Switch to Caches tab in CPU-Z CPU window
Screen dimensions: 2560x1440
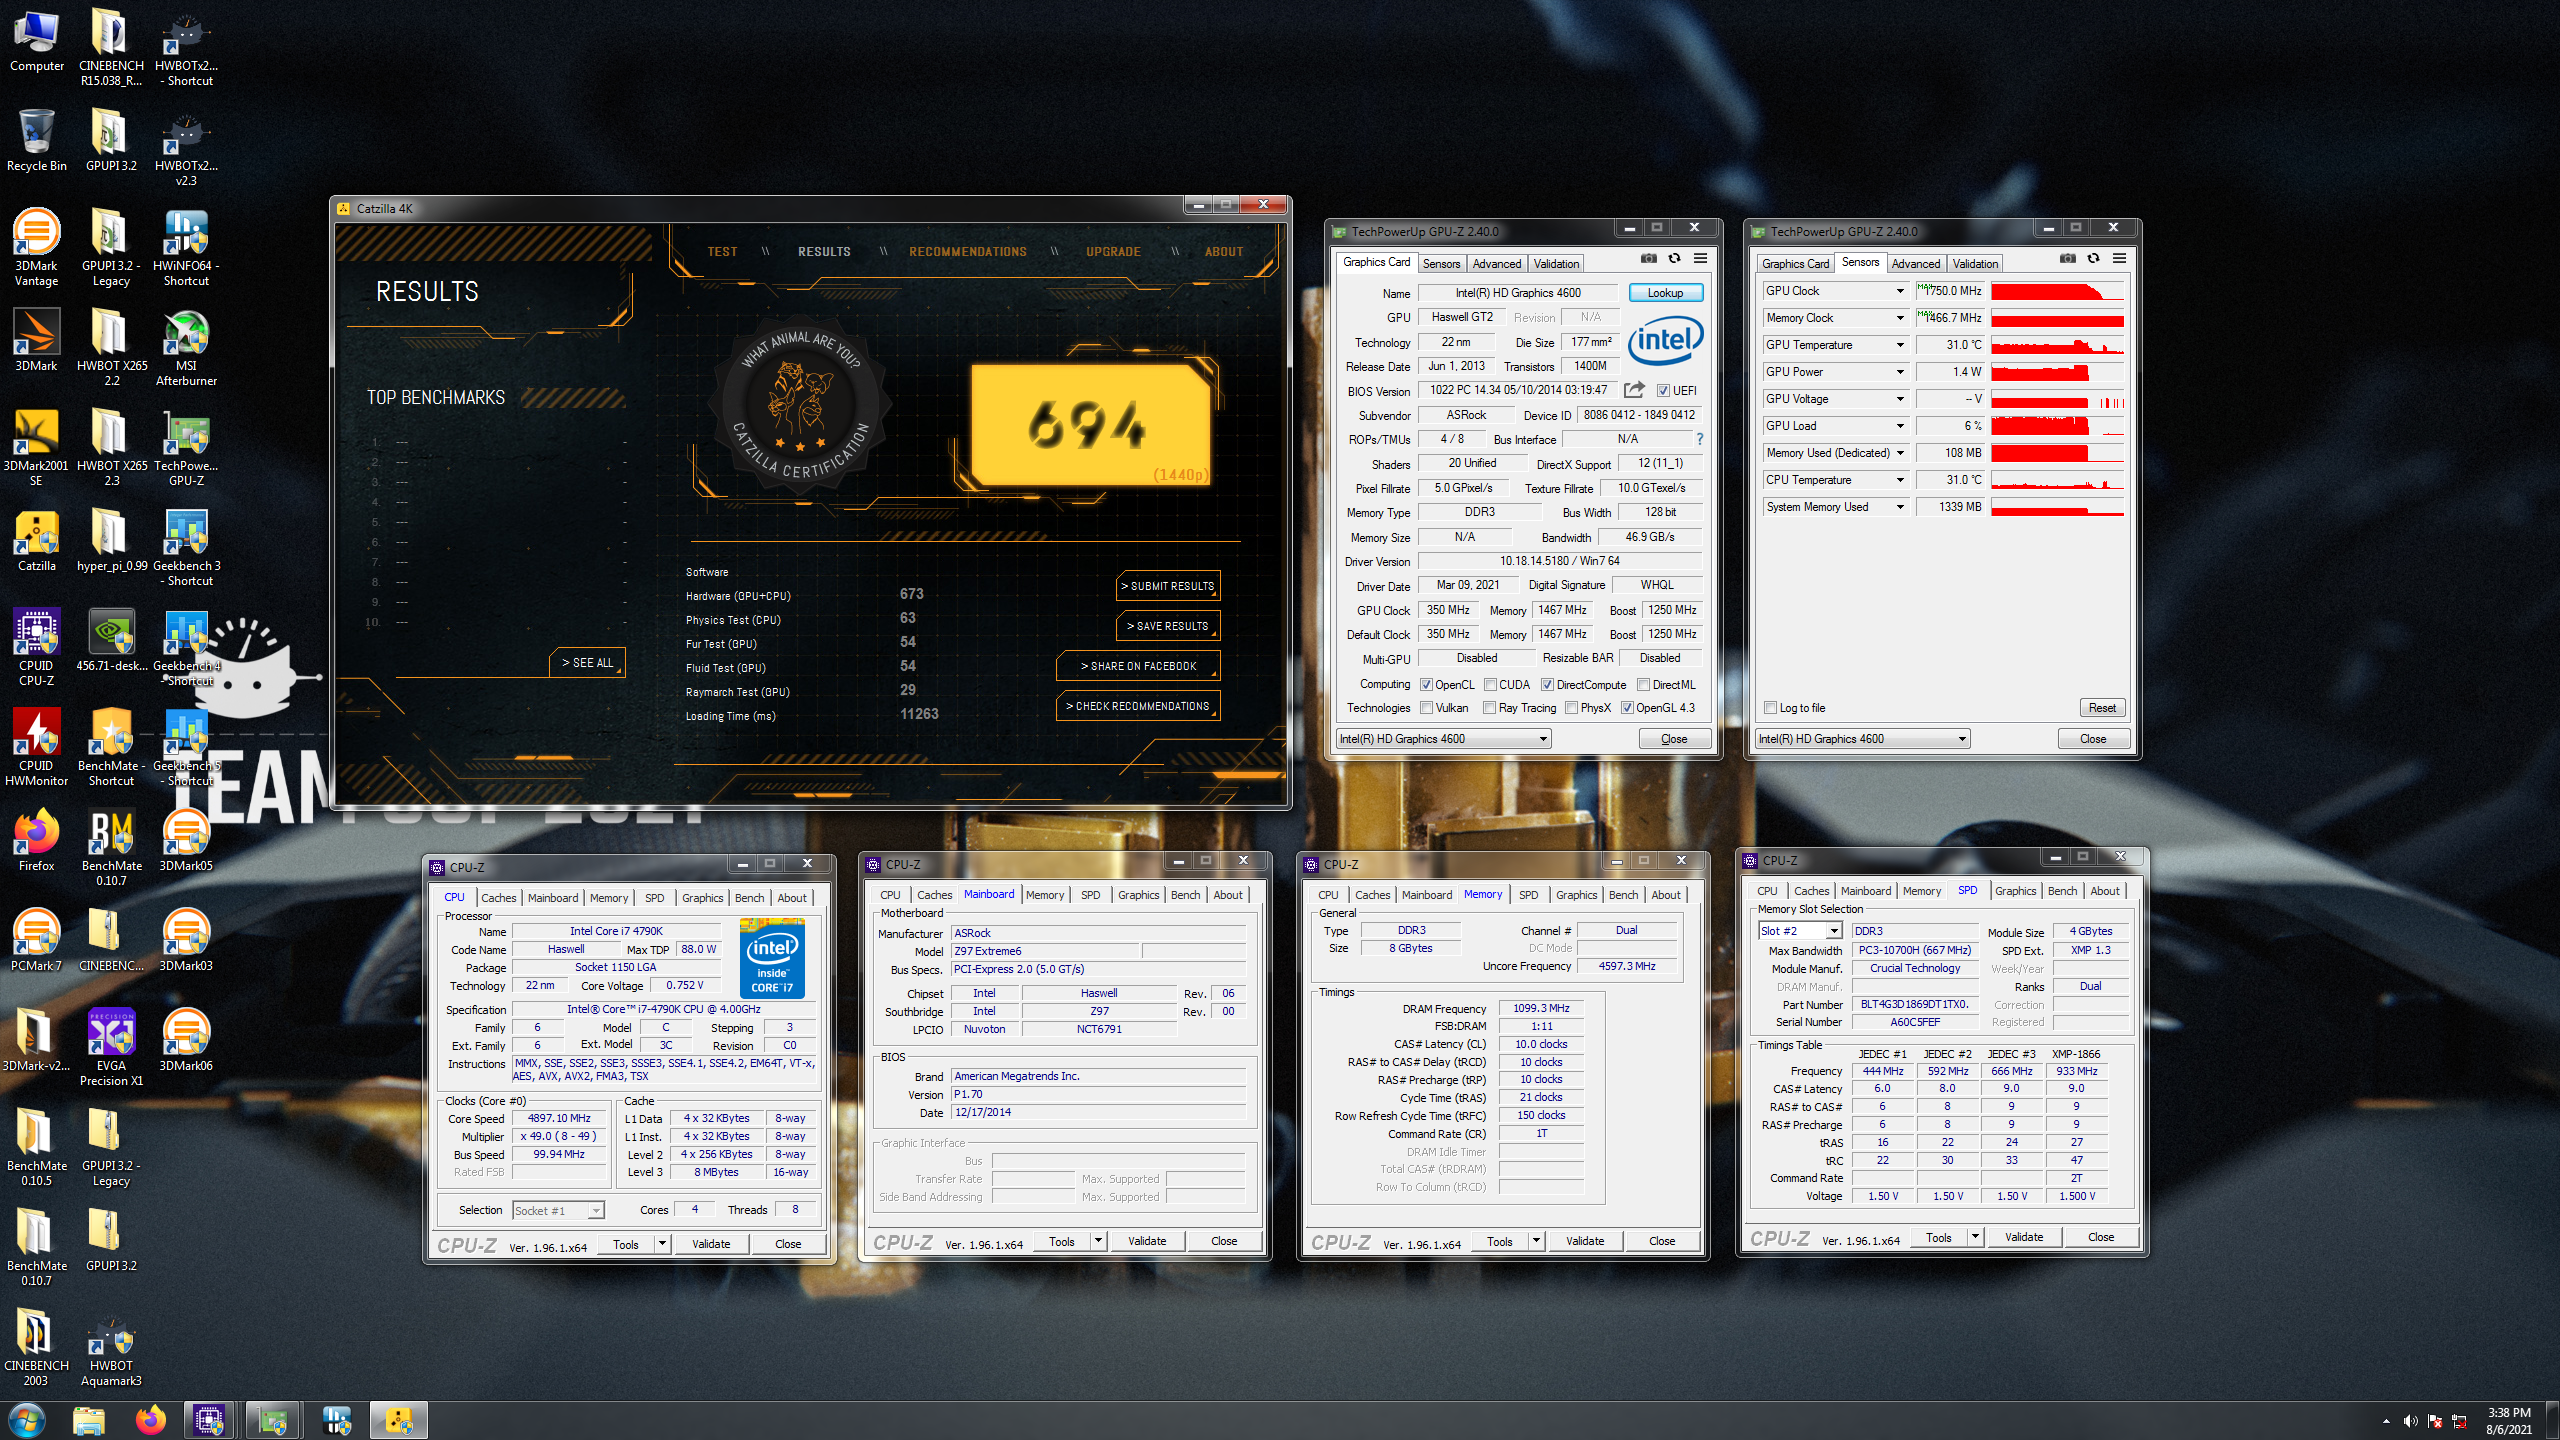(x=498, y=898)
